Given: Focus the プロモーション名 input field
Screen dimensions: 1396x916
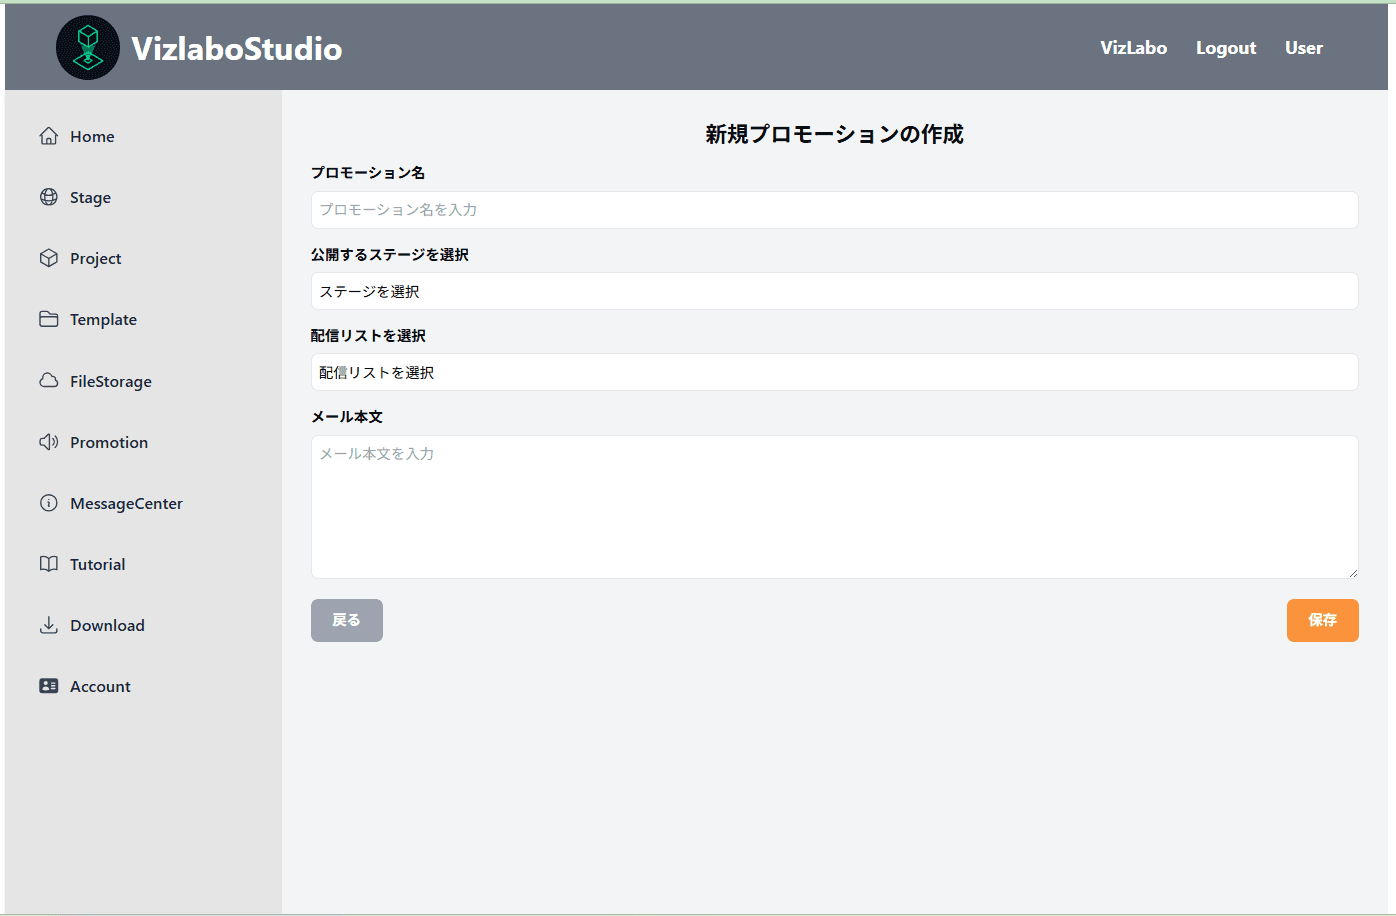Looking at the screenshot, I should pyautogui.click(x=834, y=210).
